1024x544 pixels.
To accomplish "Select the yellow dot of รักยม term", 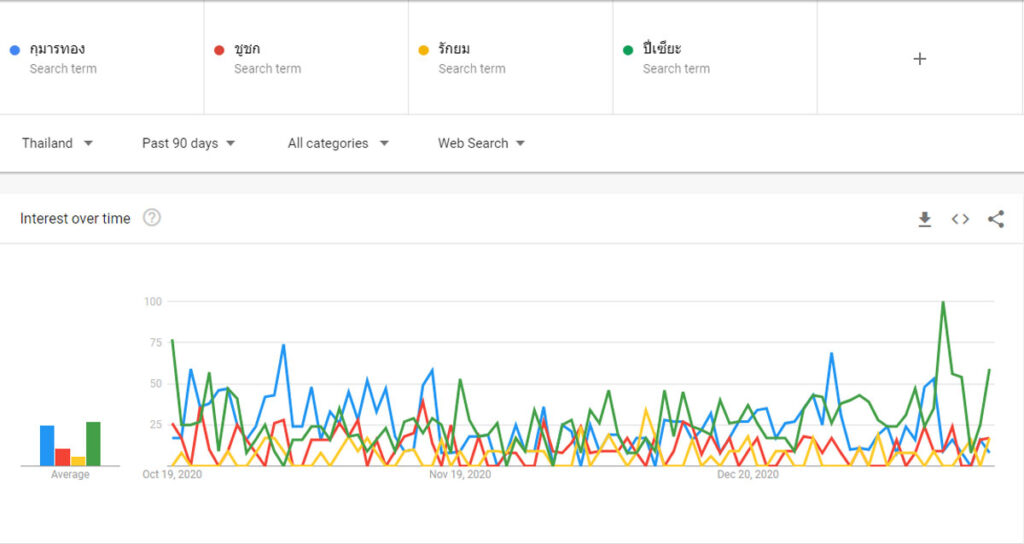I will [x=423, y=50].
